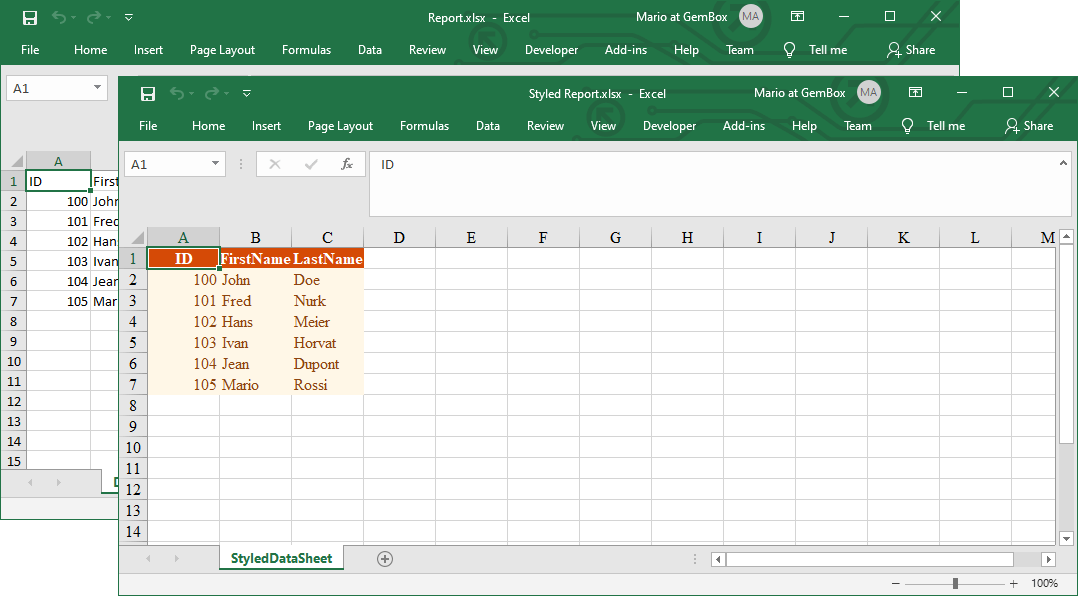1078x596 pixels.
Task: Add a new worksheet with the plus icon
Action: click(385, 559)
